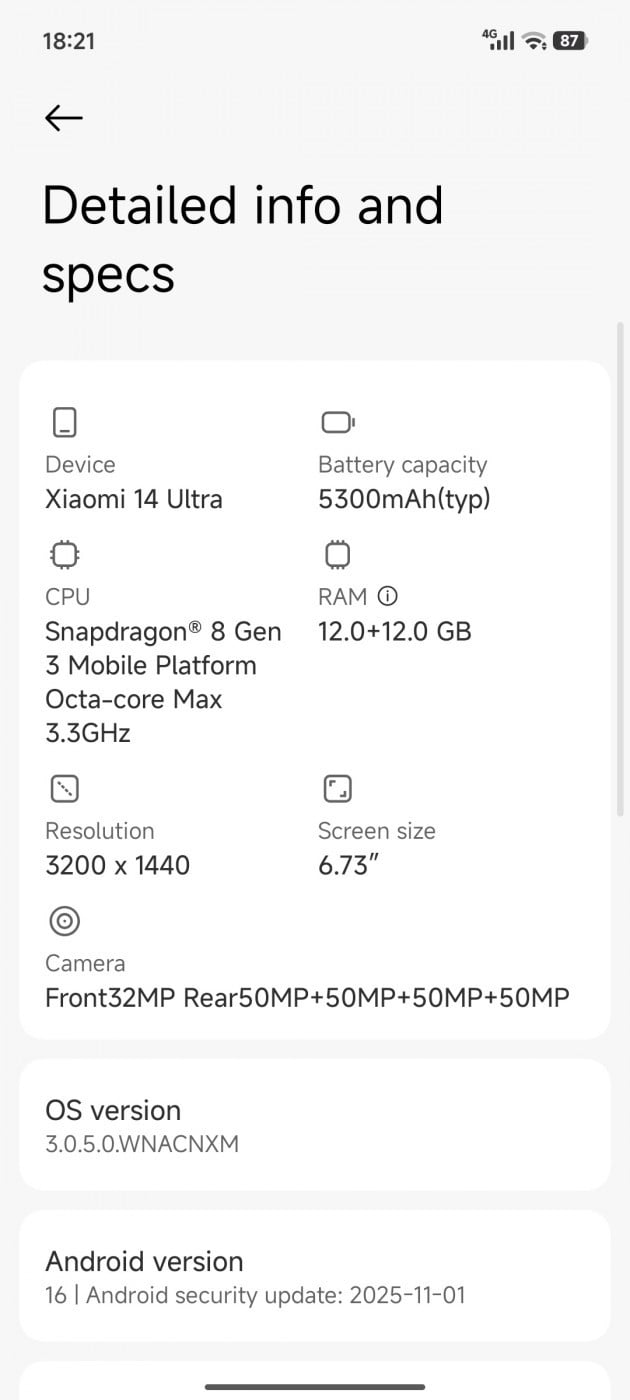Tap the 5300mAh battery capacity value
Viewport: 630px width, 1400px height.
[404, 499]
